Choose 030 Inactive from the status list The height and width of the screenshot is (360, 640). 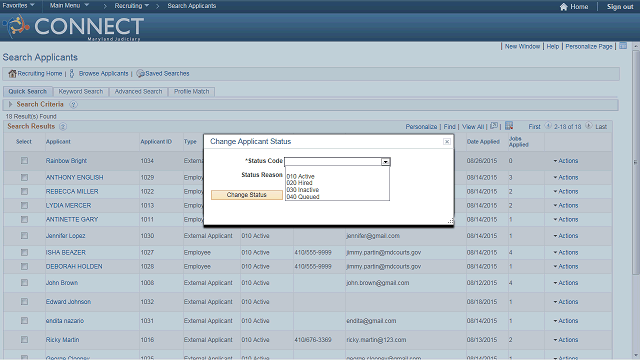coord(303,190)
